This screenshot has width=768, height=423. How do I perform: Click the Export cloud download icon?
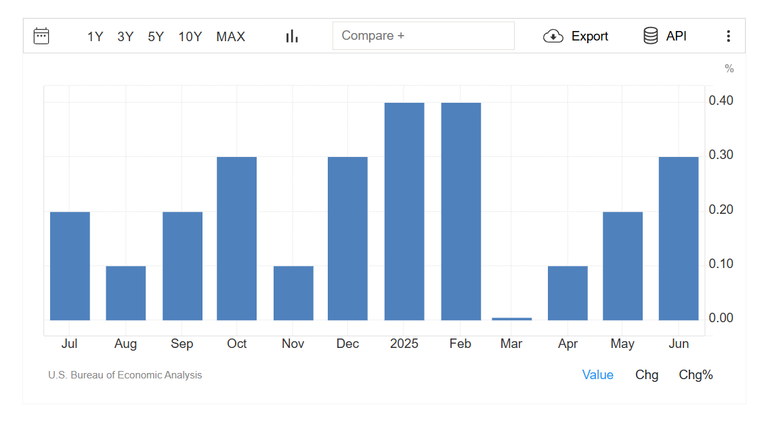[553, 36]
